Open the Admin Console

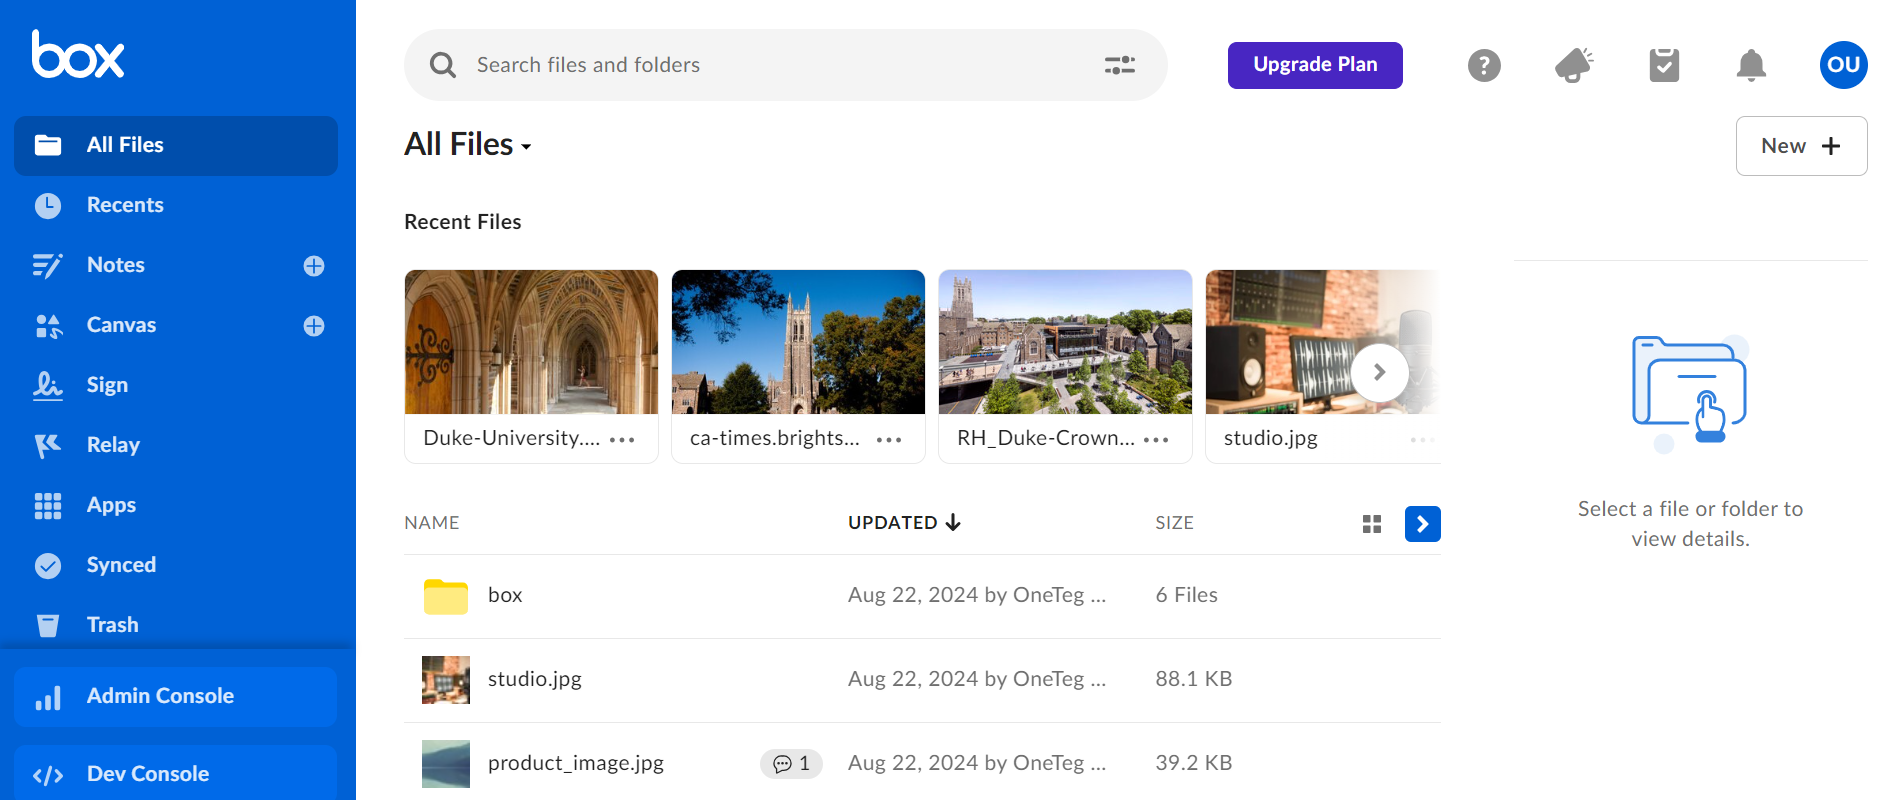[x=160, y=696]
